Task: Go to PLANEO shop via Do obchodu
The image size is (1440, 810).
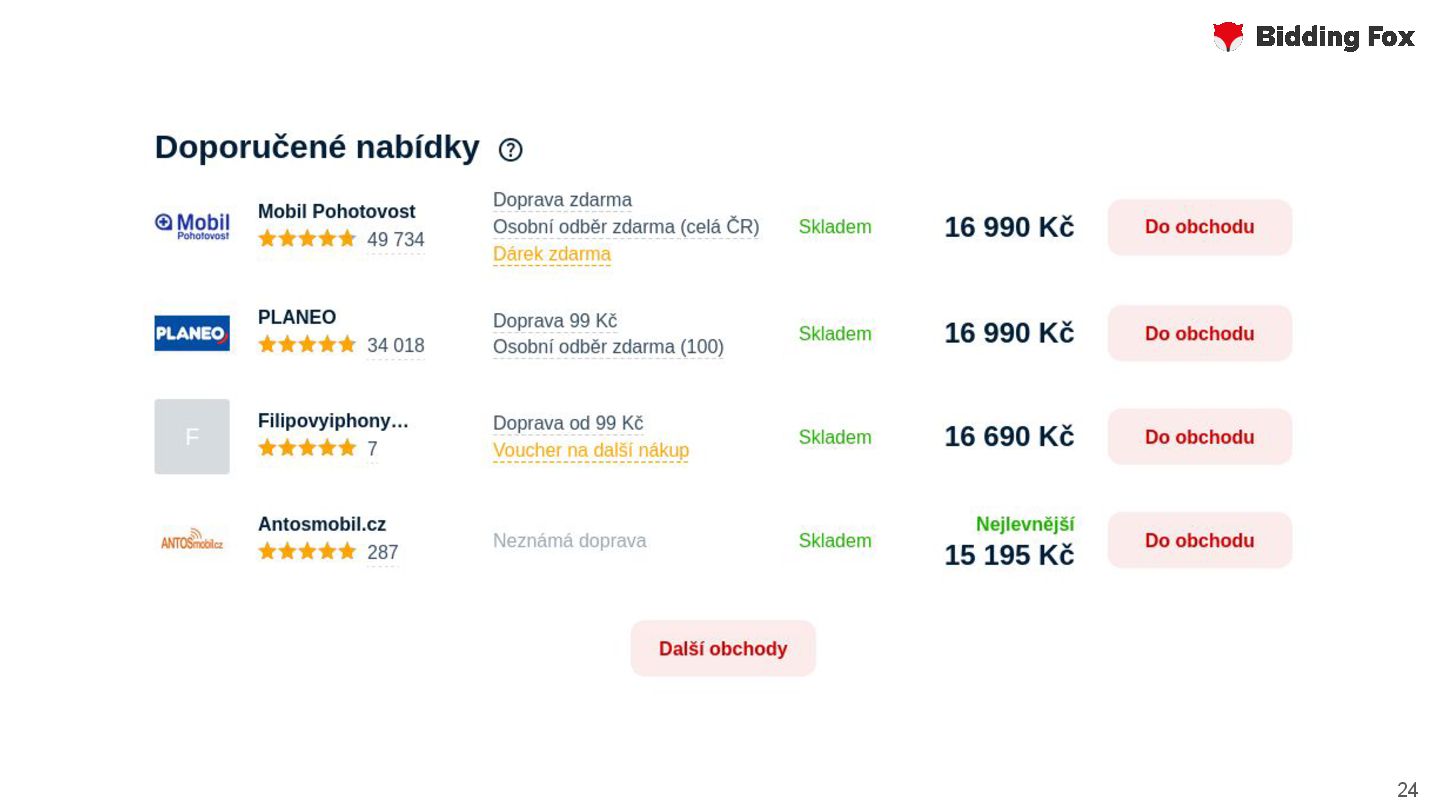Action: [x=1199, y=333]
